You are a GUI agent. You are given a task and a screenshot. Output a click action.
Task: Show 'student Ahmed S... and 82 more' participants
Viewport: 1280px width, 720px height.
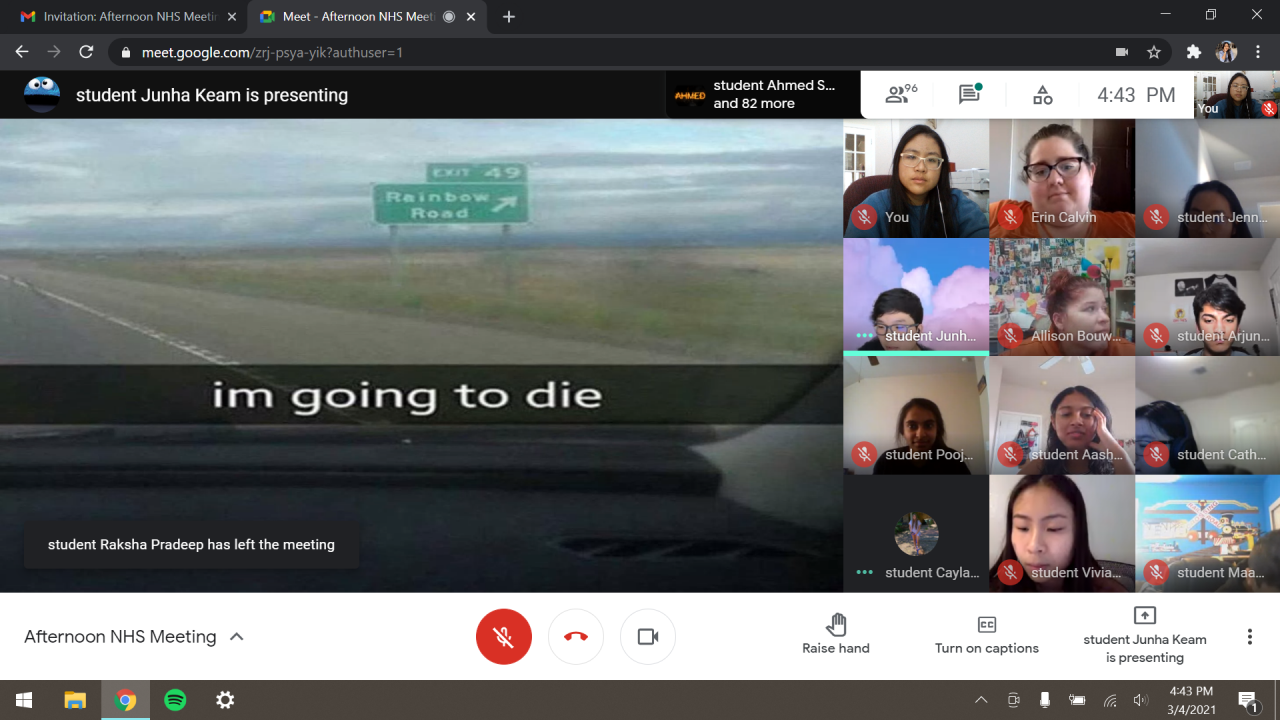(763, 95)
